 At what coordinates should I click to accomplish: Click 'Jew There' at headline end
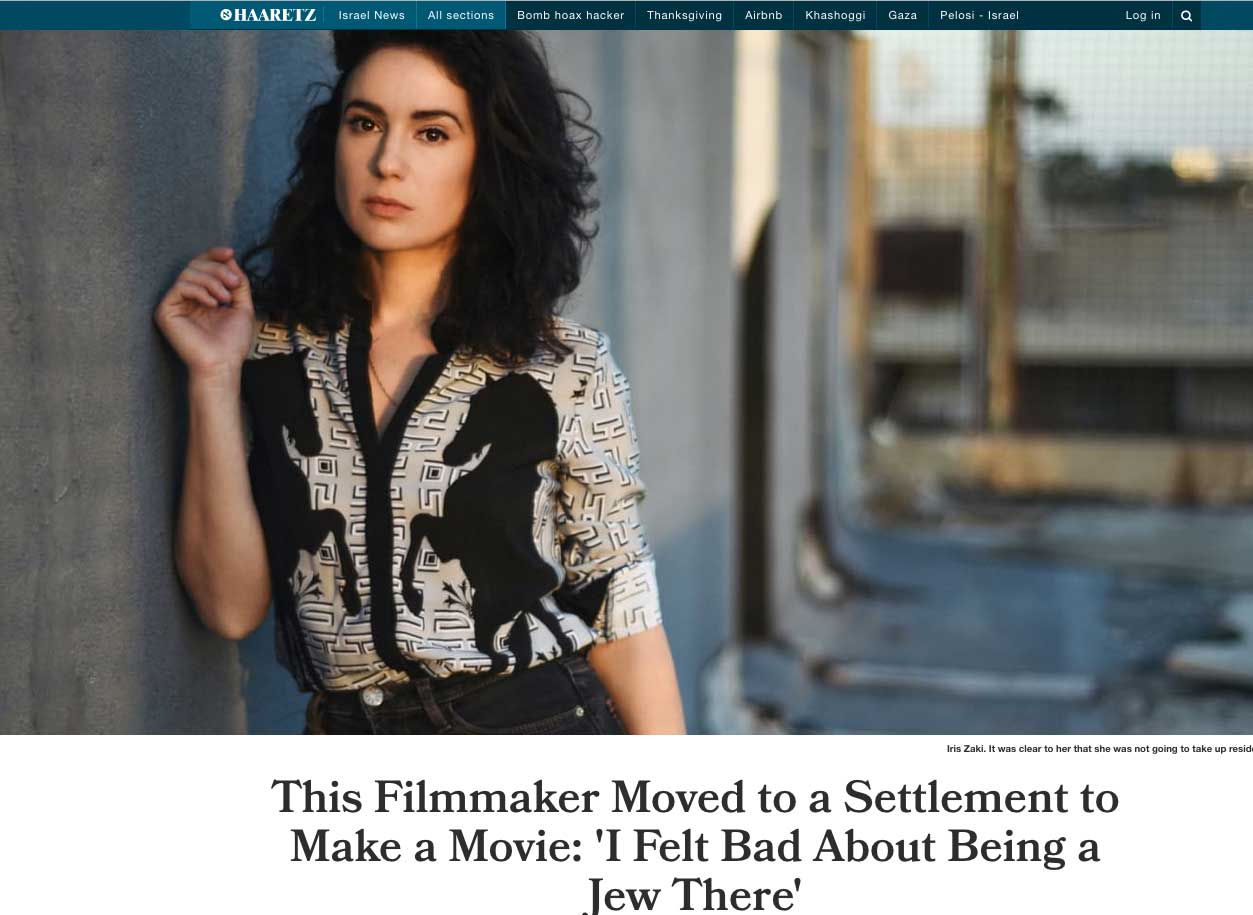click(x=695, y=893)
